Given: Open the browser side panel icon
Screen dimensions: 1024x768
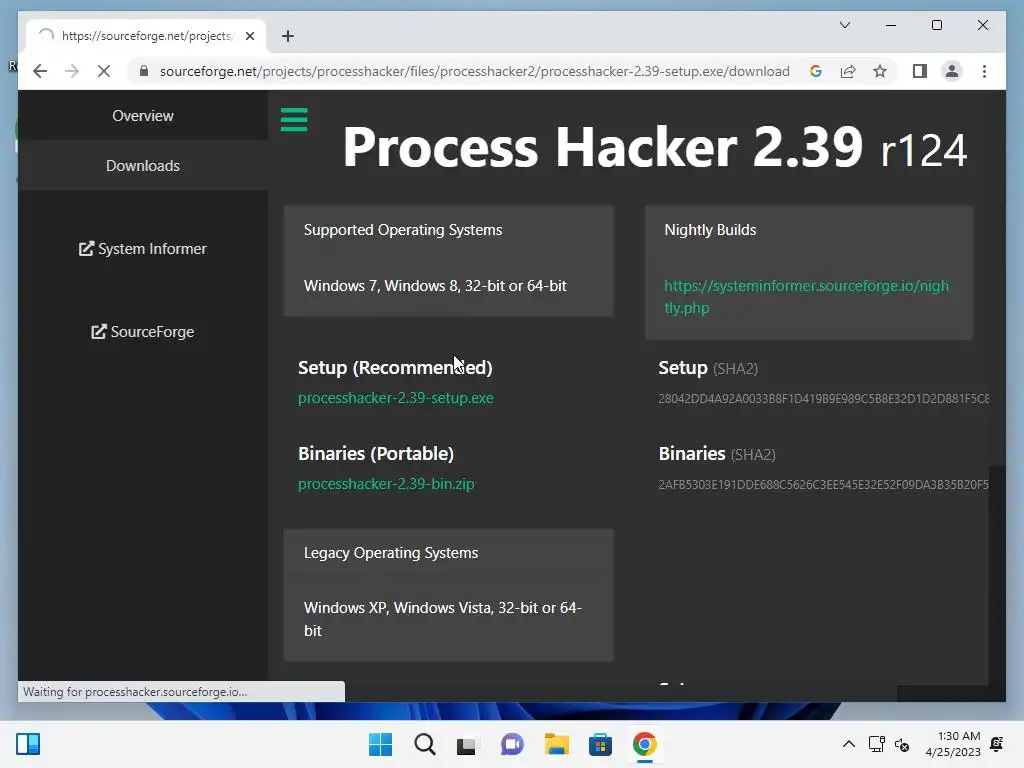Looking at the screenshot, I should (920, 71).
